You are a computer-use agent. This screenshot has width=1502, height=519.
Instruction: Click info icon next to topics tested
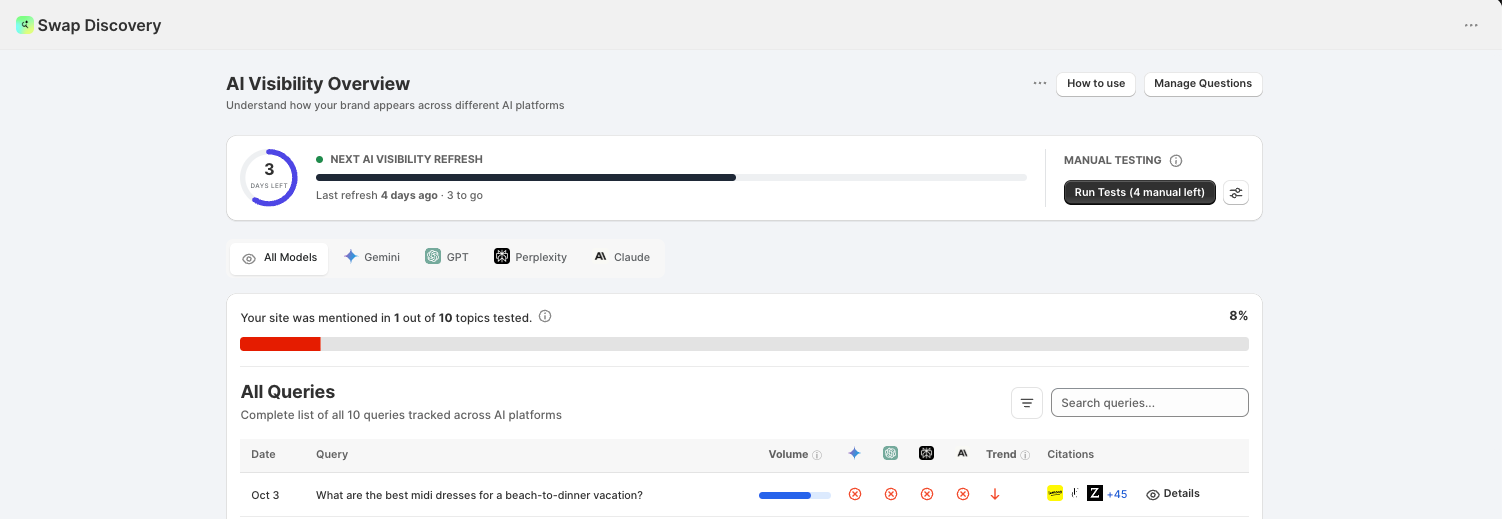click(x=545, y=317)
